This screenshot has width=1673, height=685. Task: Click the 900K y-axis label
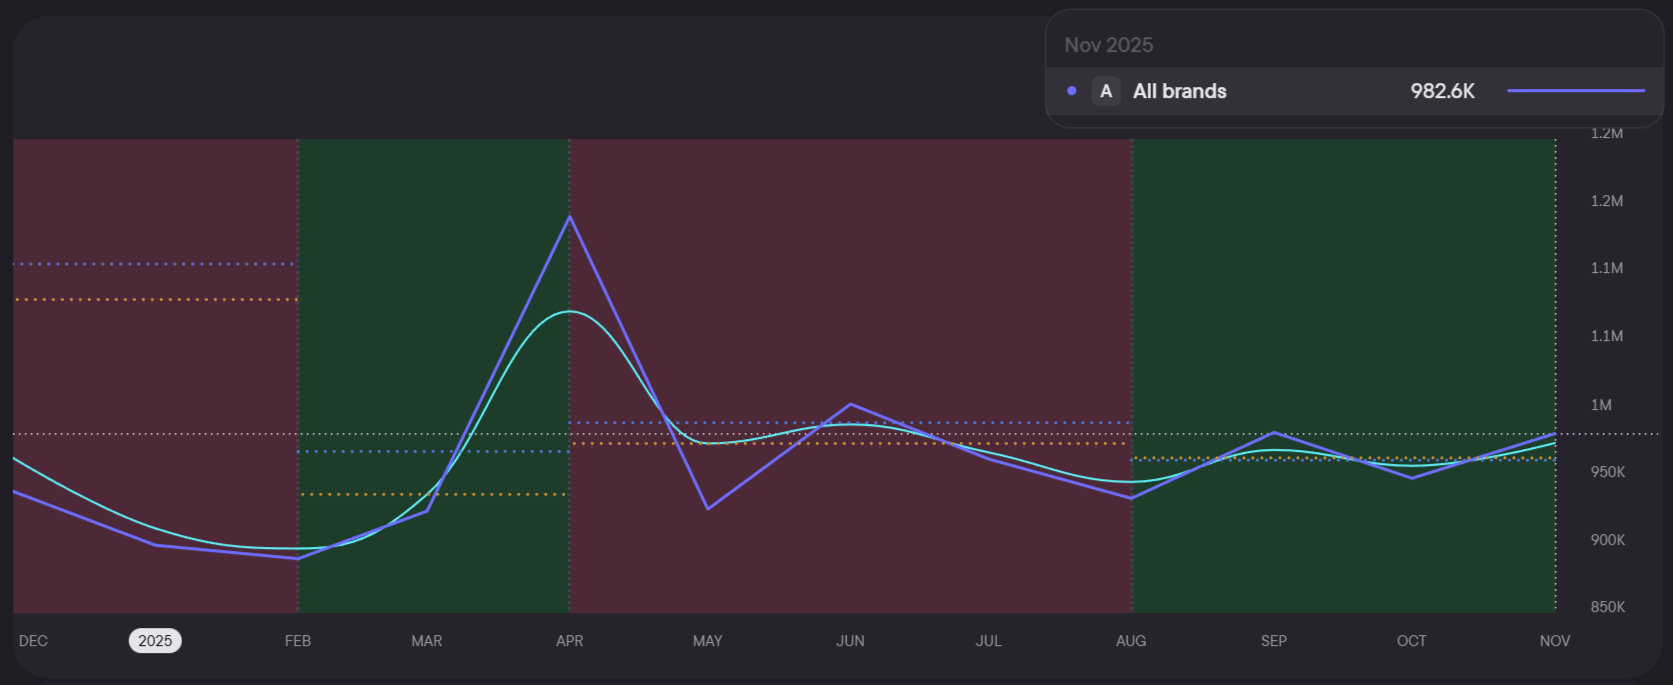[1607, 540]
